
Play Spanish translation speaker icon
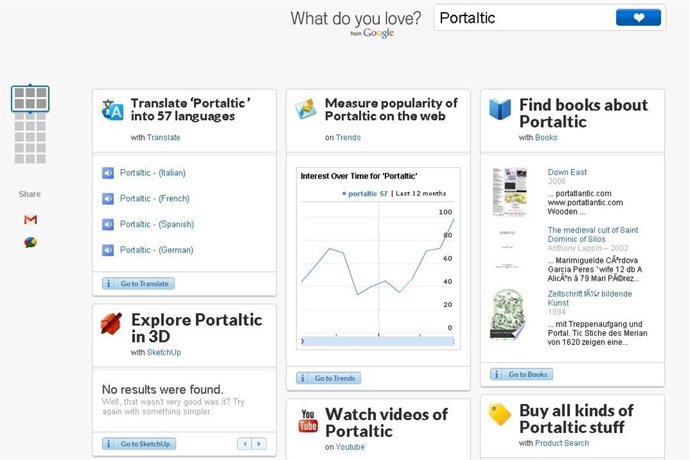pos(108,224)
